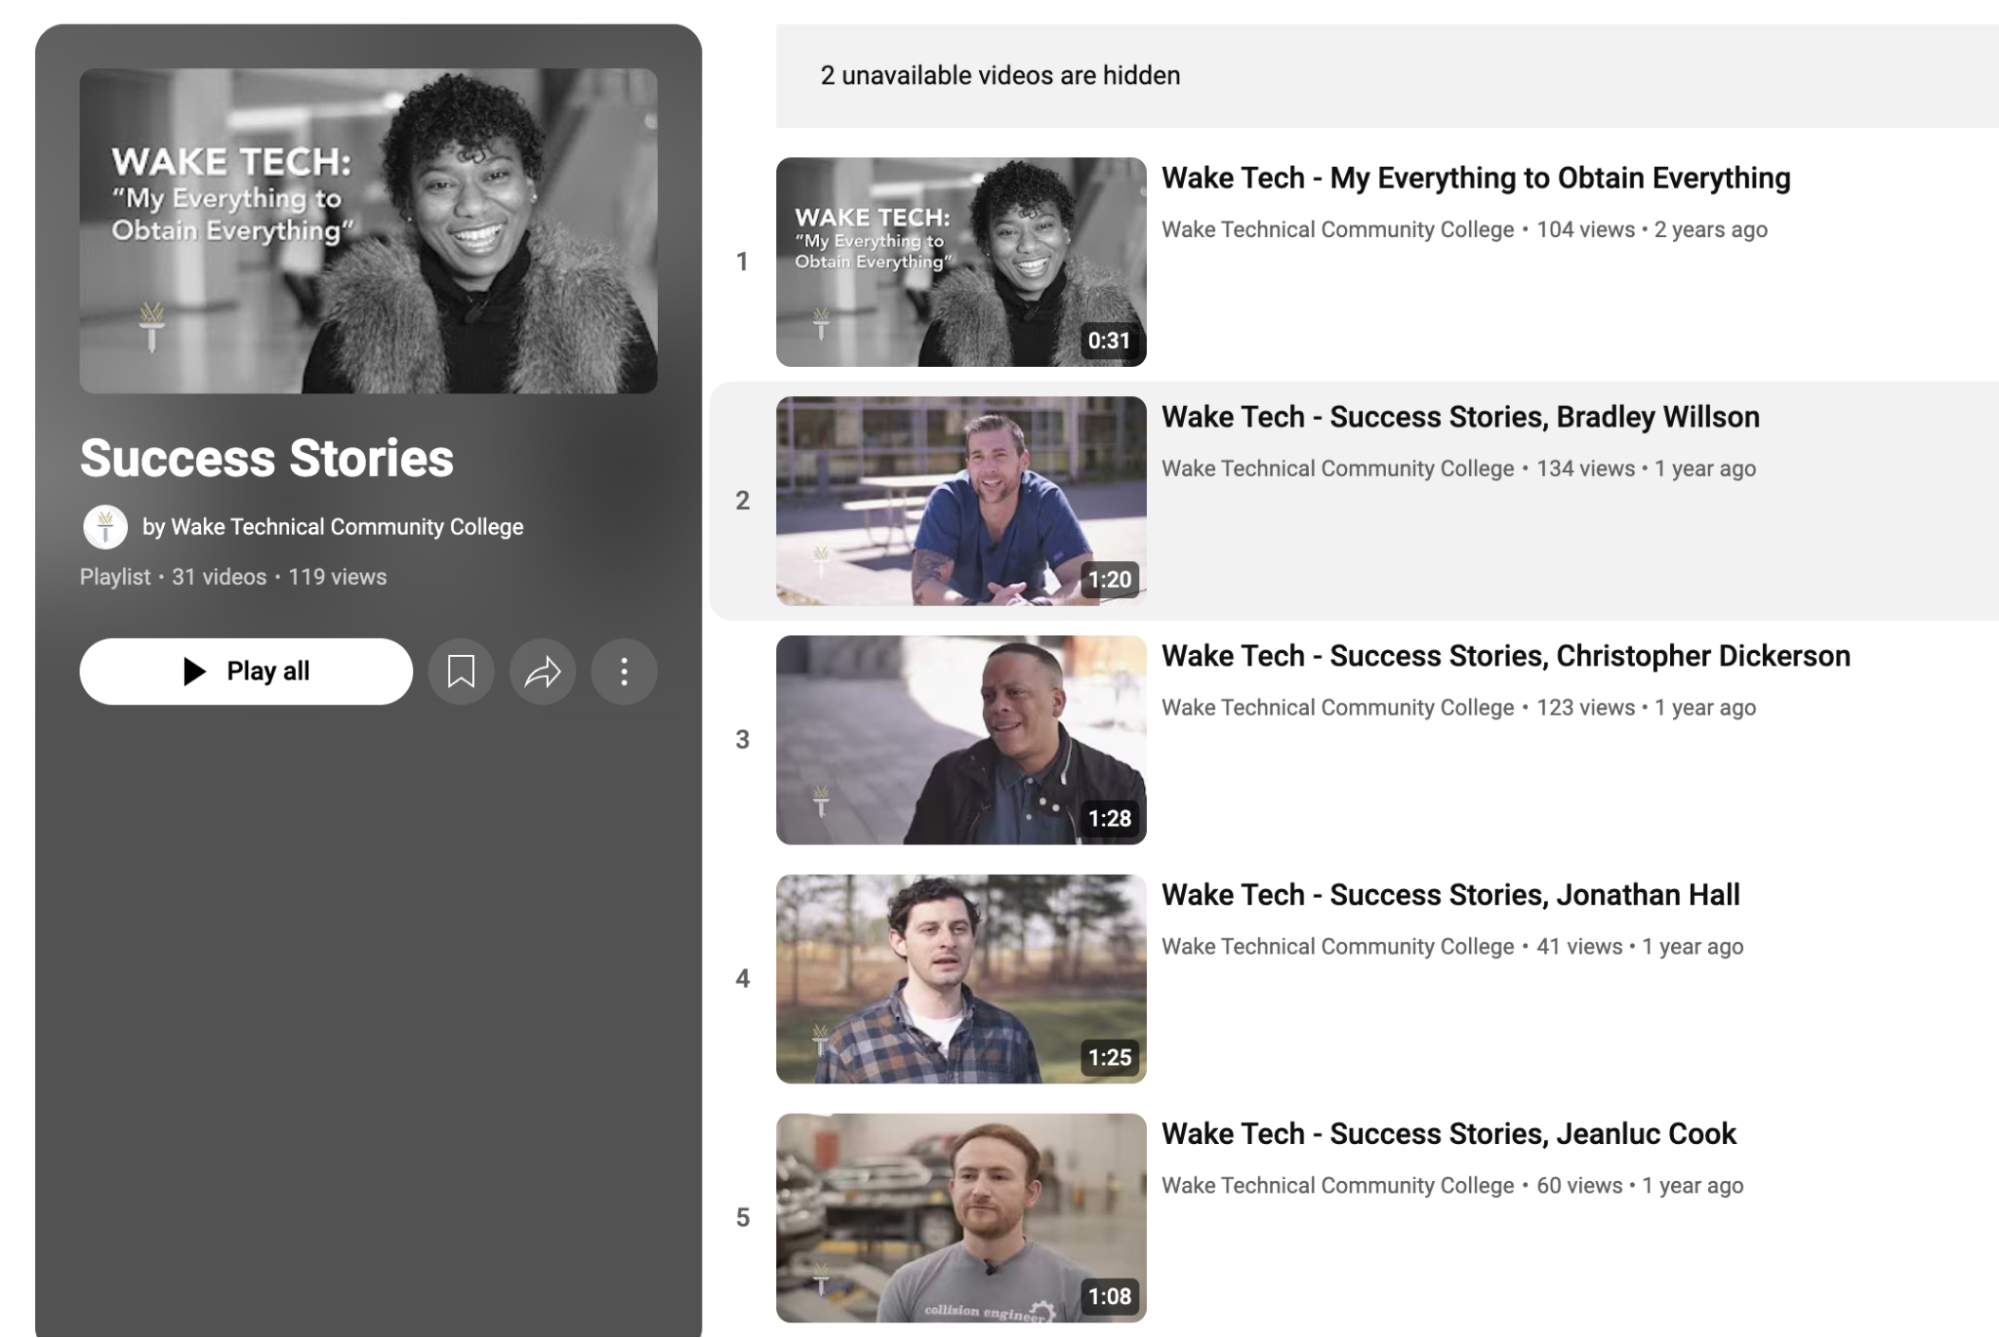This screenshot has height=1338, width=1999.
Task: Click the Success Stories playlist title
Action: click(x=267, y=458)
